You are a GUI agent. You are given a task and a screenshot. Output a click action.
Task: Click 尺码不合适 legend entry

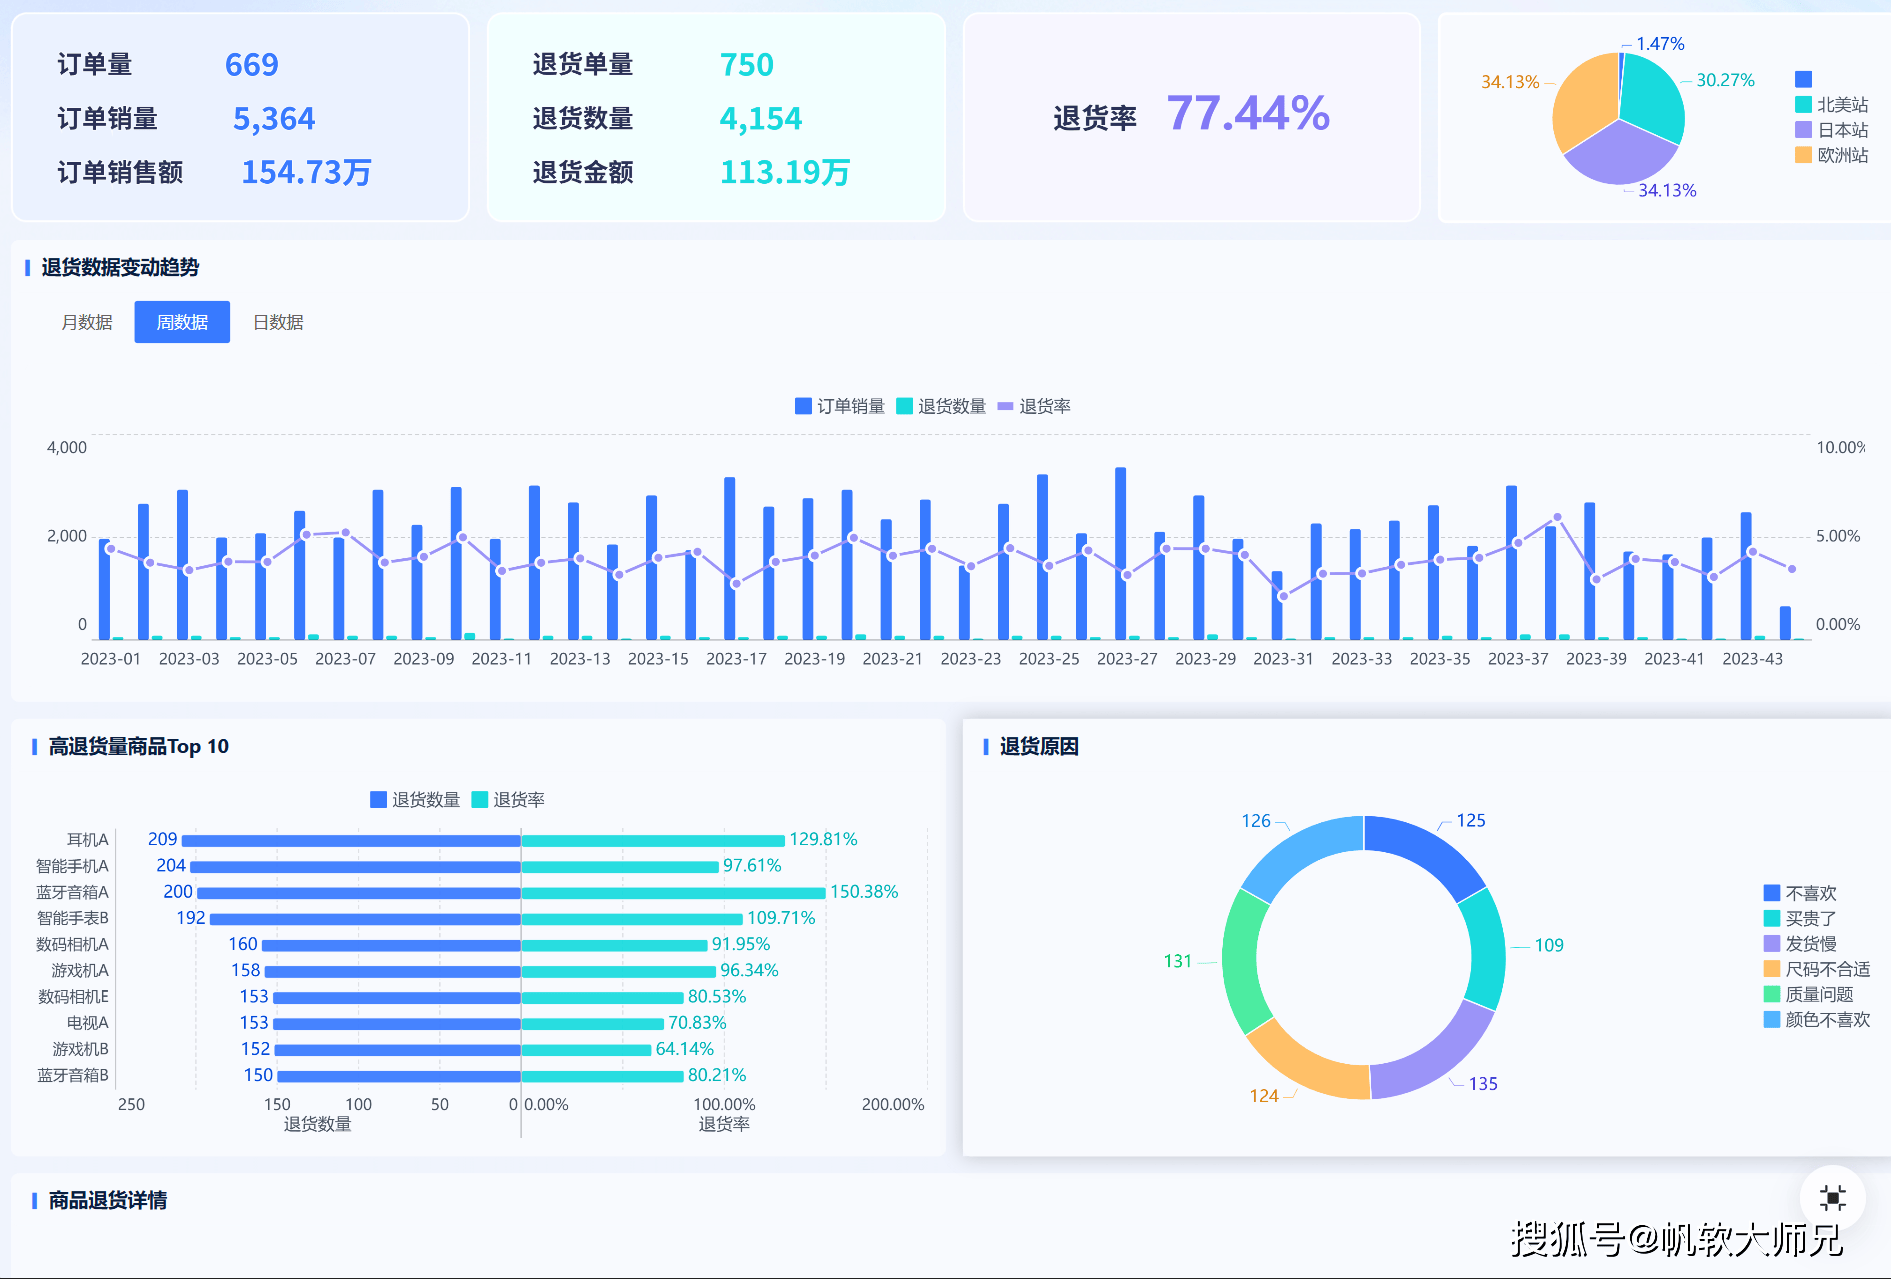tap(1817, 969)
